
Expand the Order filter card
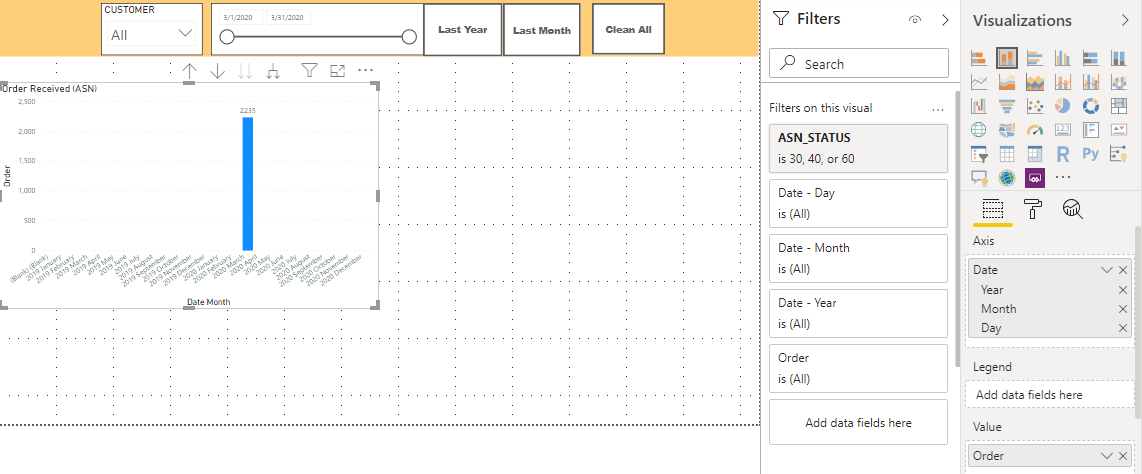click(859, 368)
